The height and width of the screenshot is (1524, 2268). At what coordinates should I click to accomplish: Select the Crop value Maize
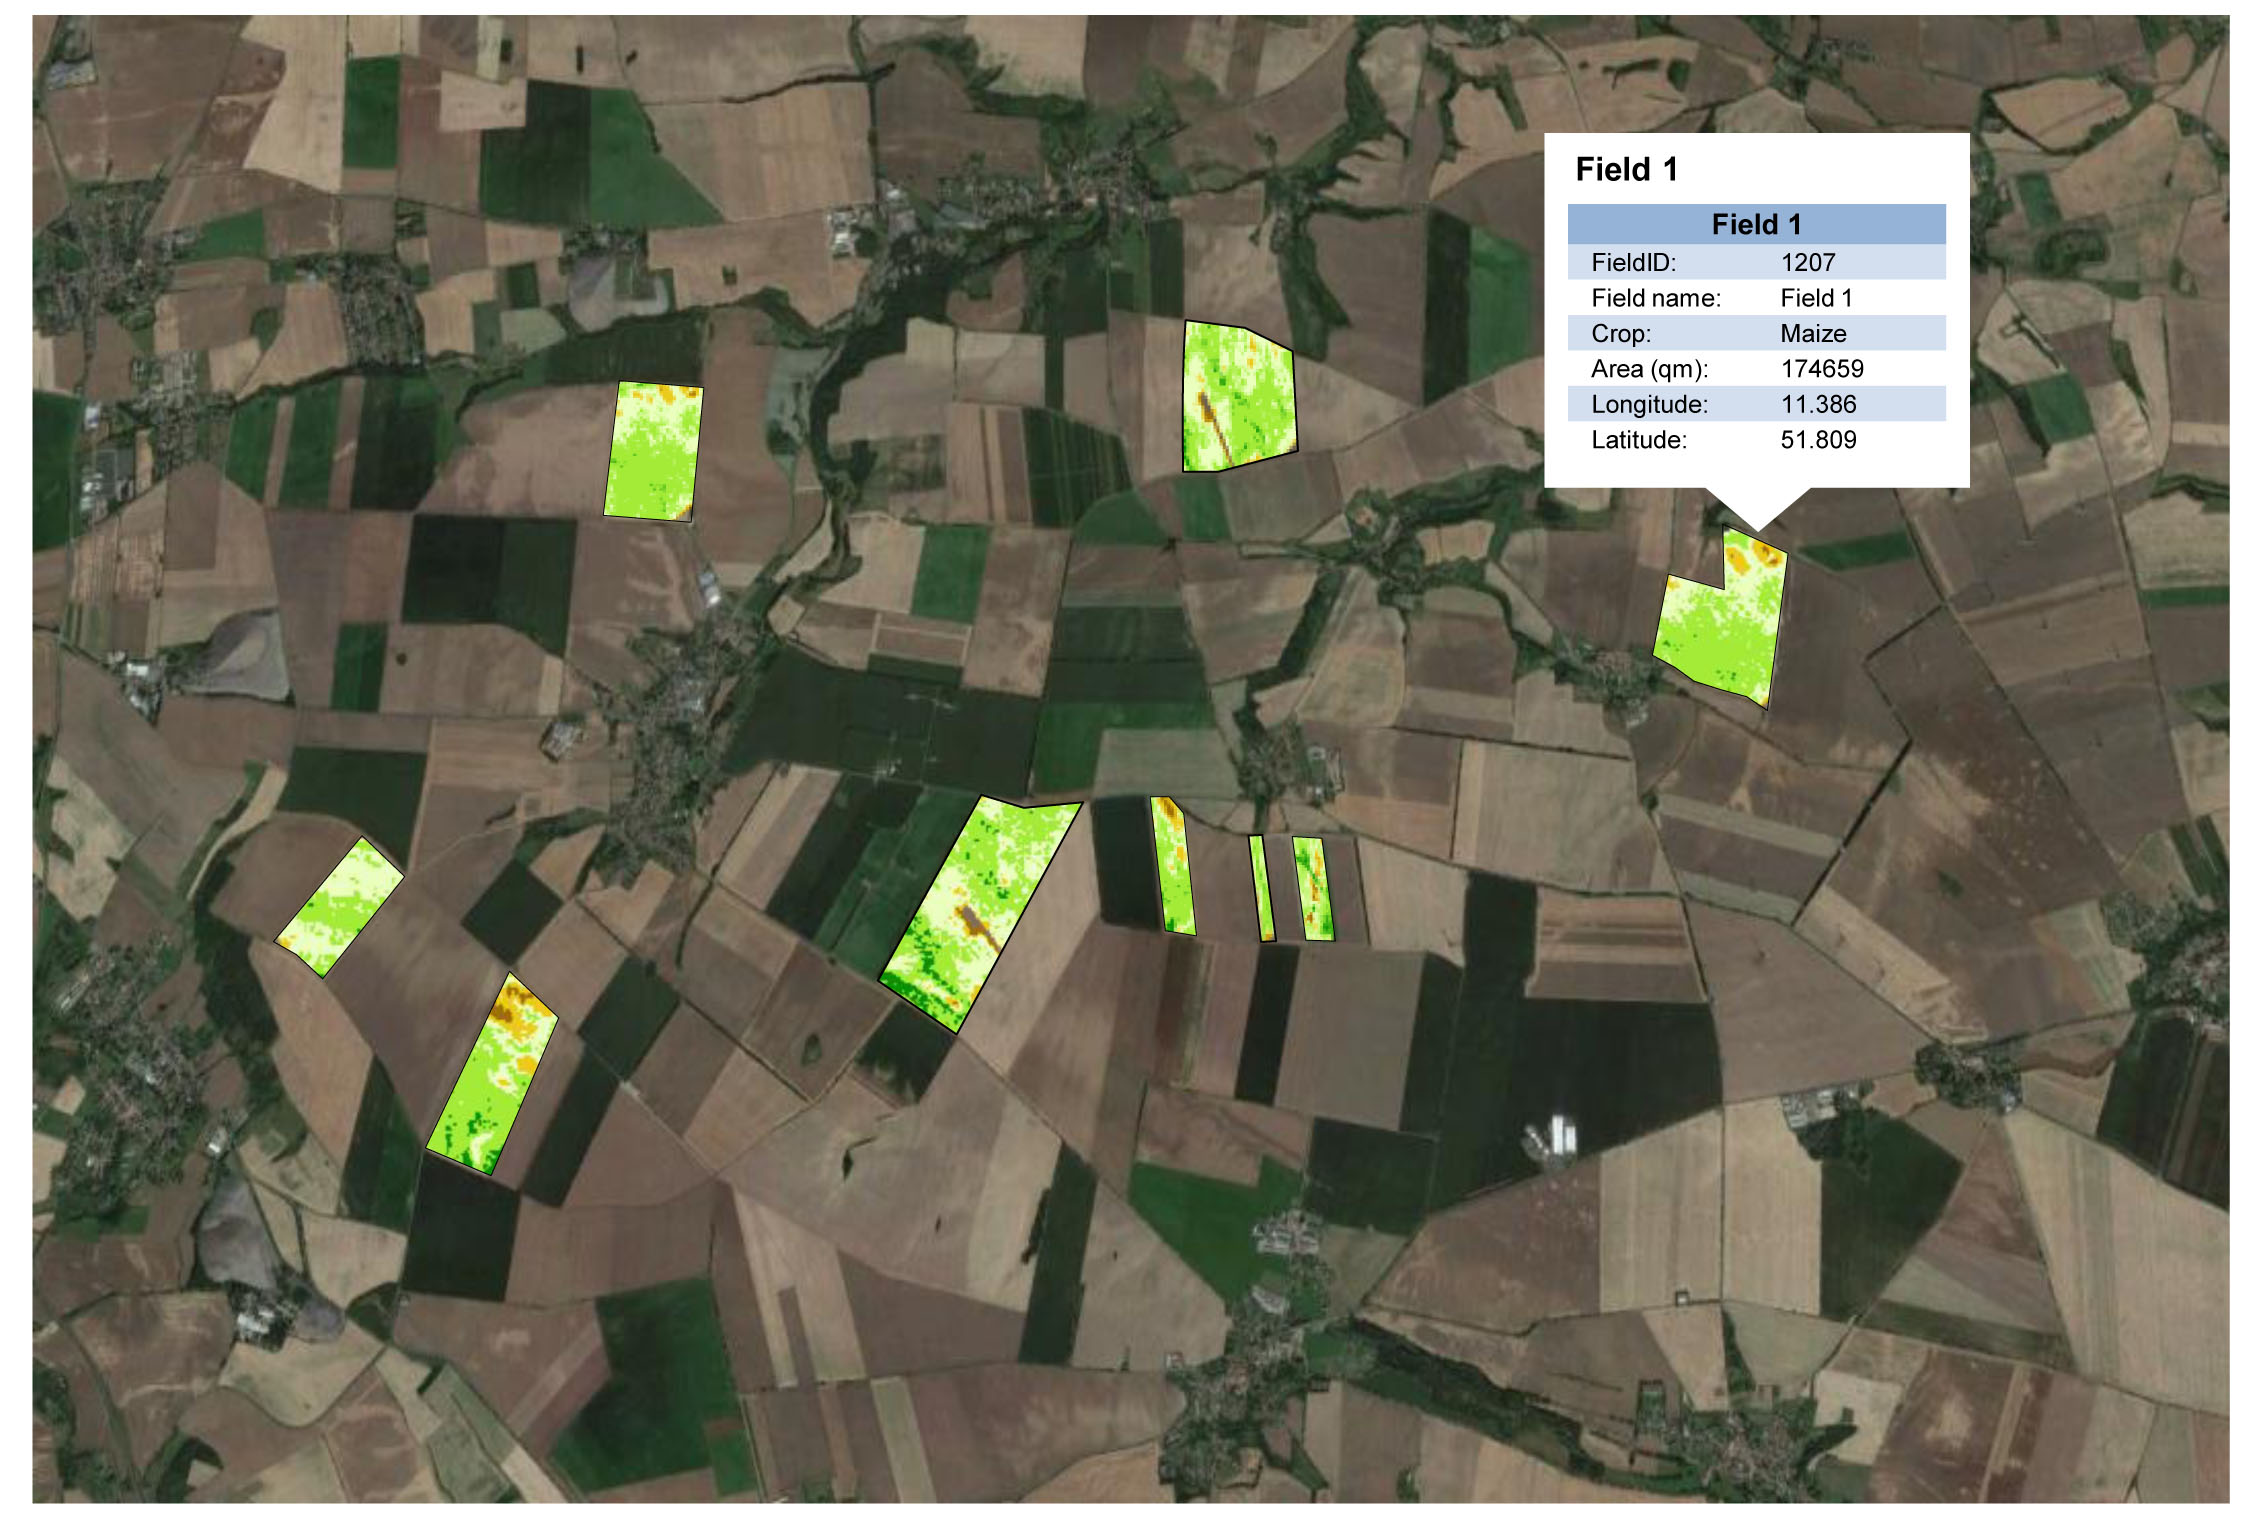click(1813, 333)
